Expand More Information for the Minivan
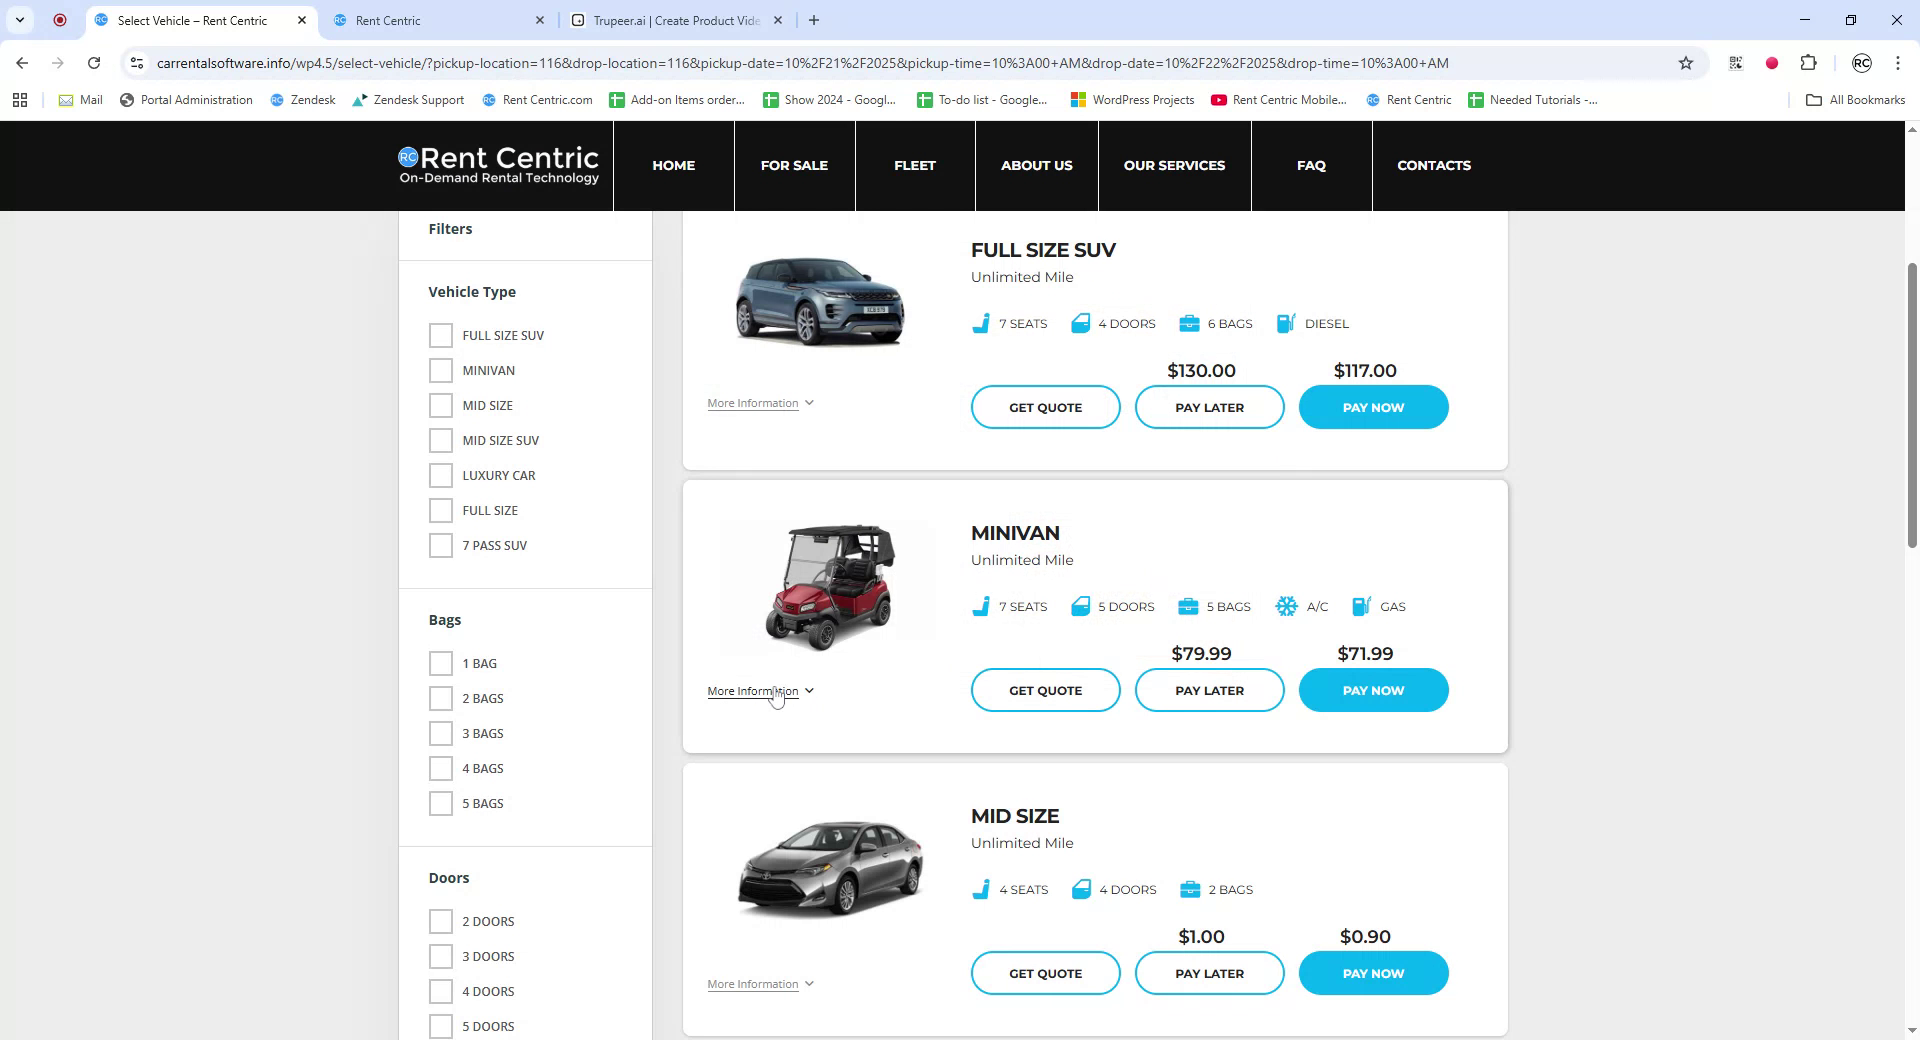The width and height of the screenshot is (1920, 1040). click(760, 691)
